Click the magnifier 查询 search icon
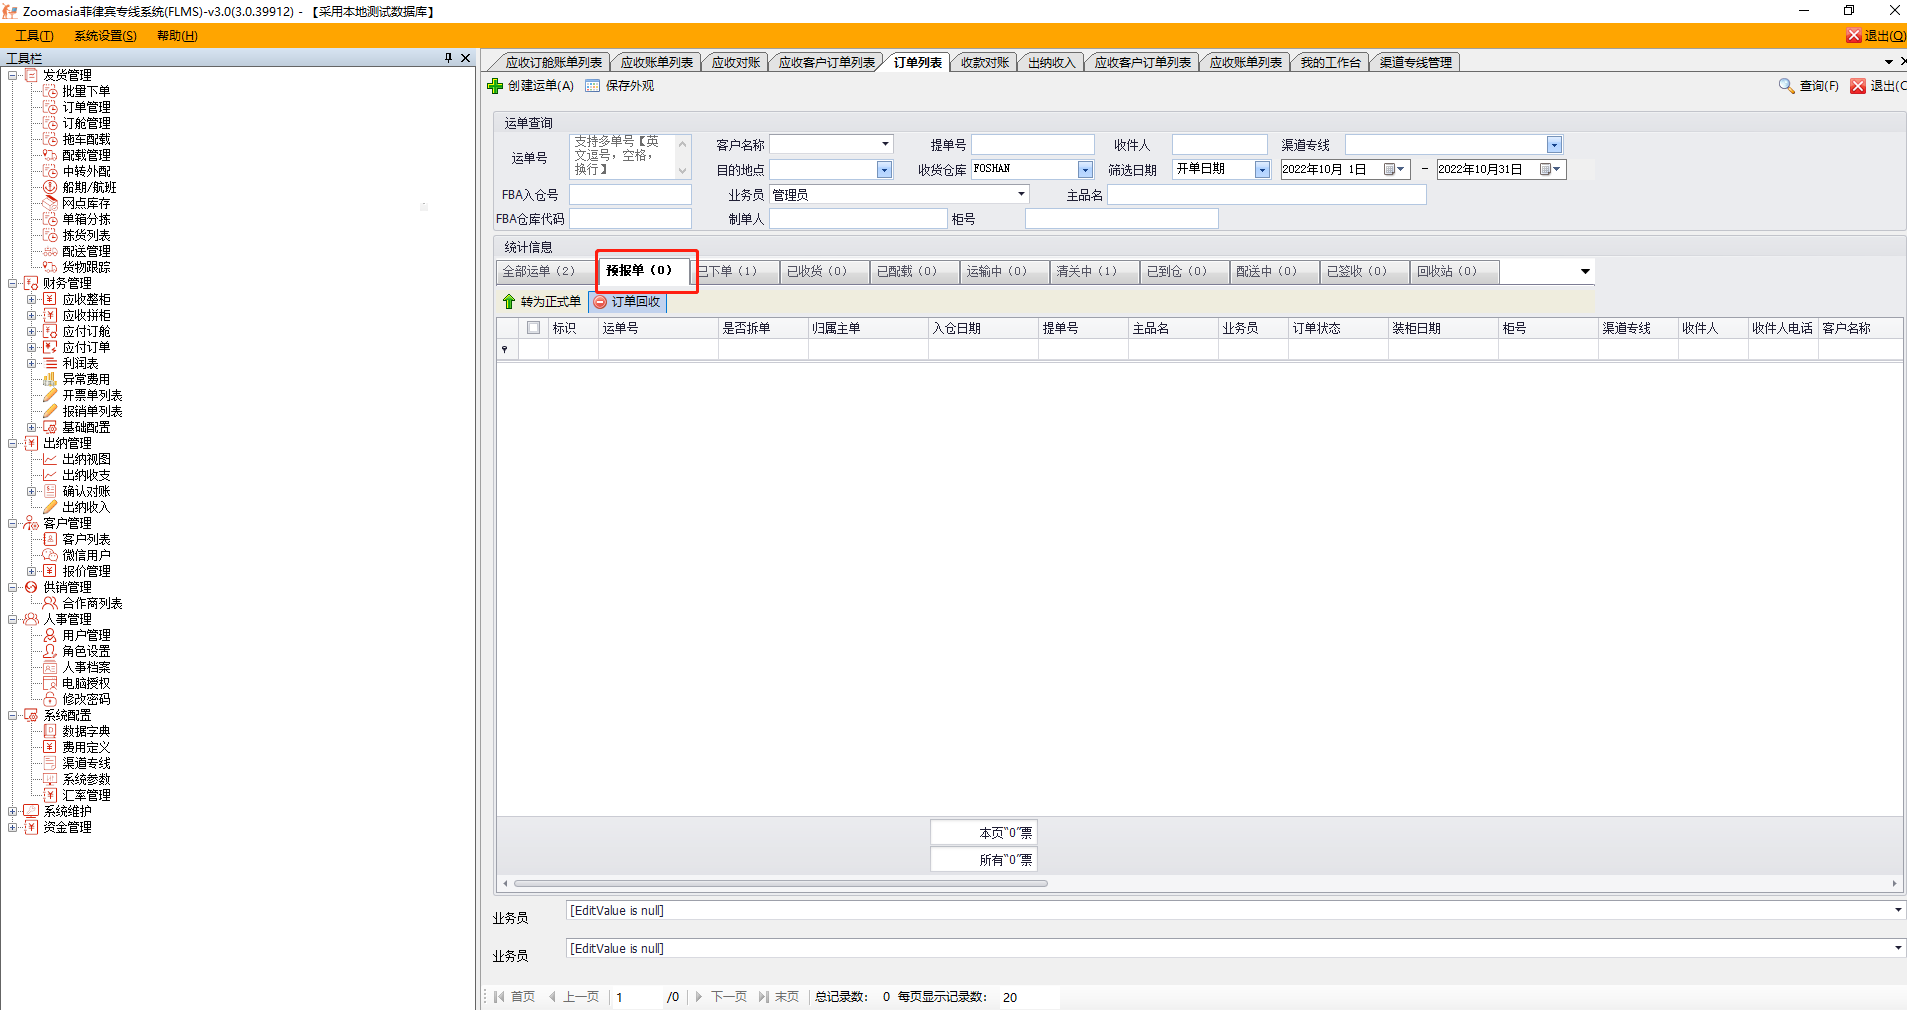 click(1786, 86)
